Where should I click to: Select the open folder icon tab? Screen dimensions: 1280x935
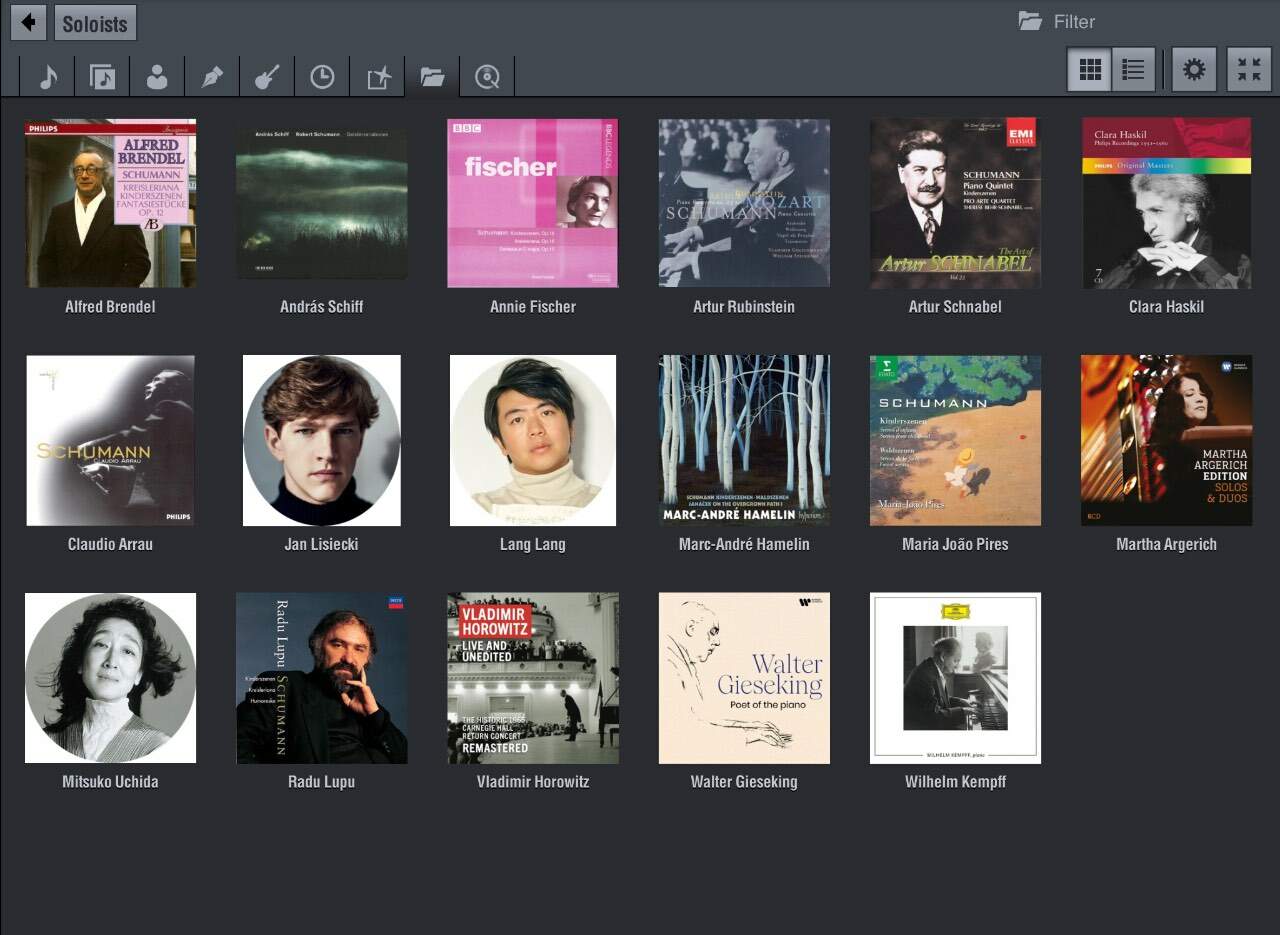(x=432, y=76)
